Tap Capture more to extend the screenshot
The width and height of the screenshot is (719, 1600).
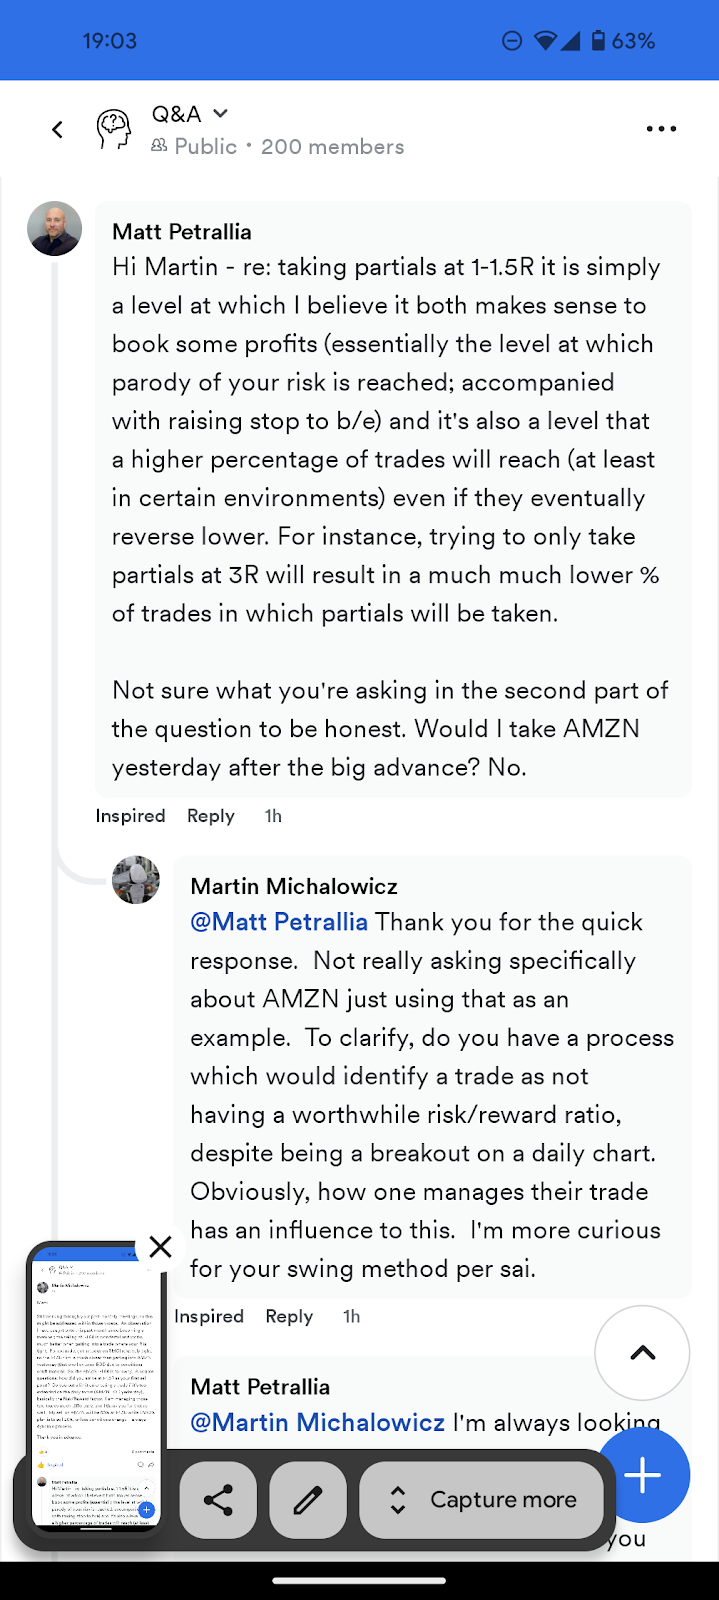coord(483,1500)
